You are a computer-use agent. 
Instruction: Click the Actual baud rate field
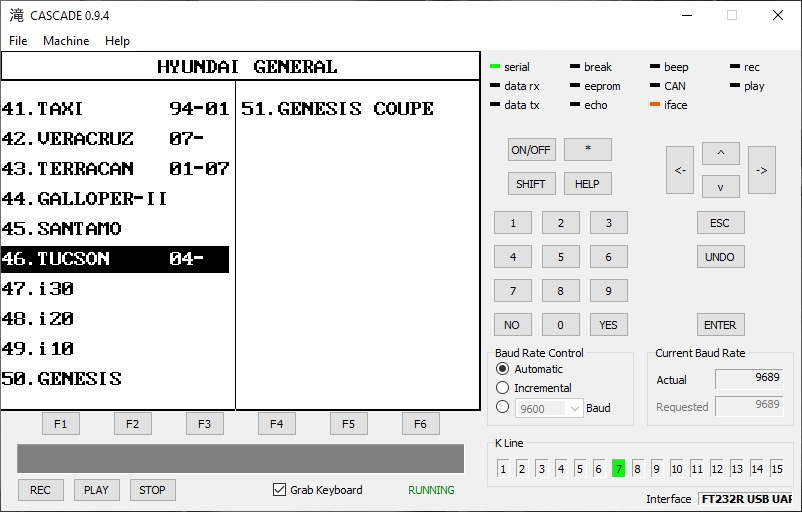(749, 379)
